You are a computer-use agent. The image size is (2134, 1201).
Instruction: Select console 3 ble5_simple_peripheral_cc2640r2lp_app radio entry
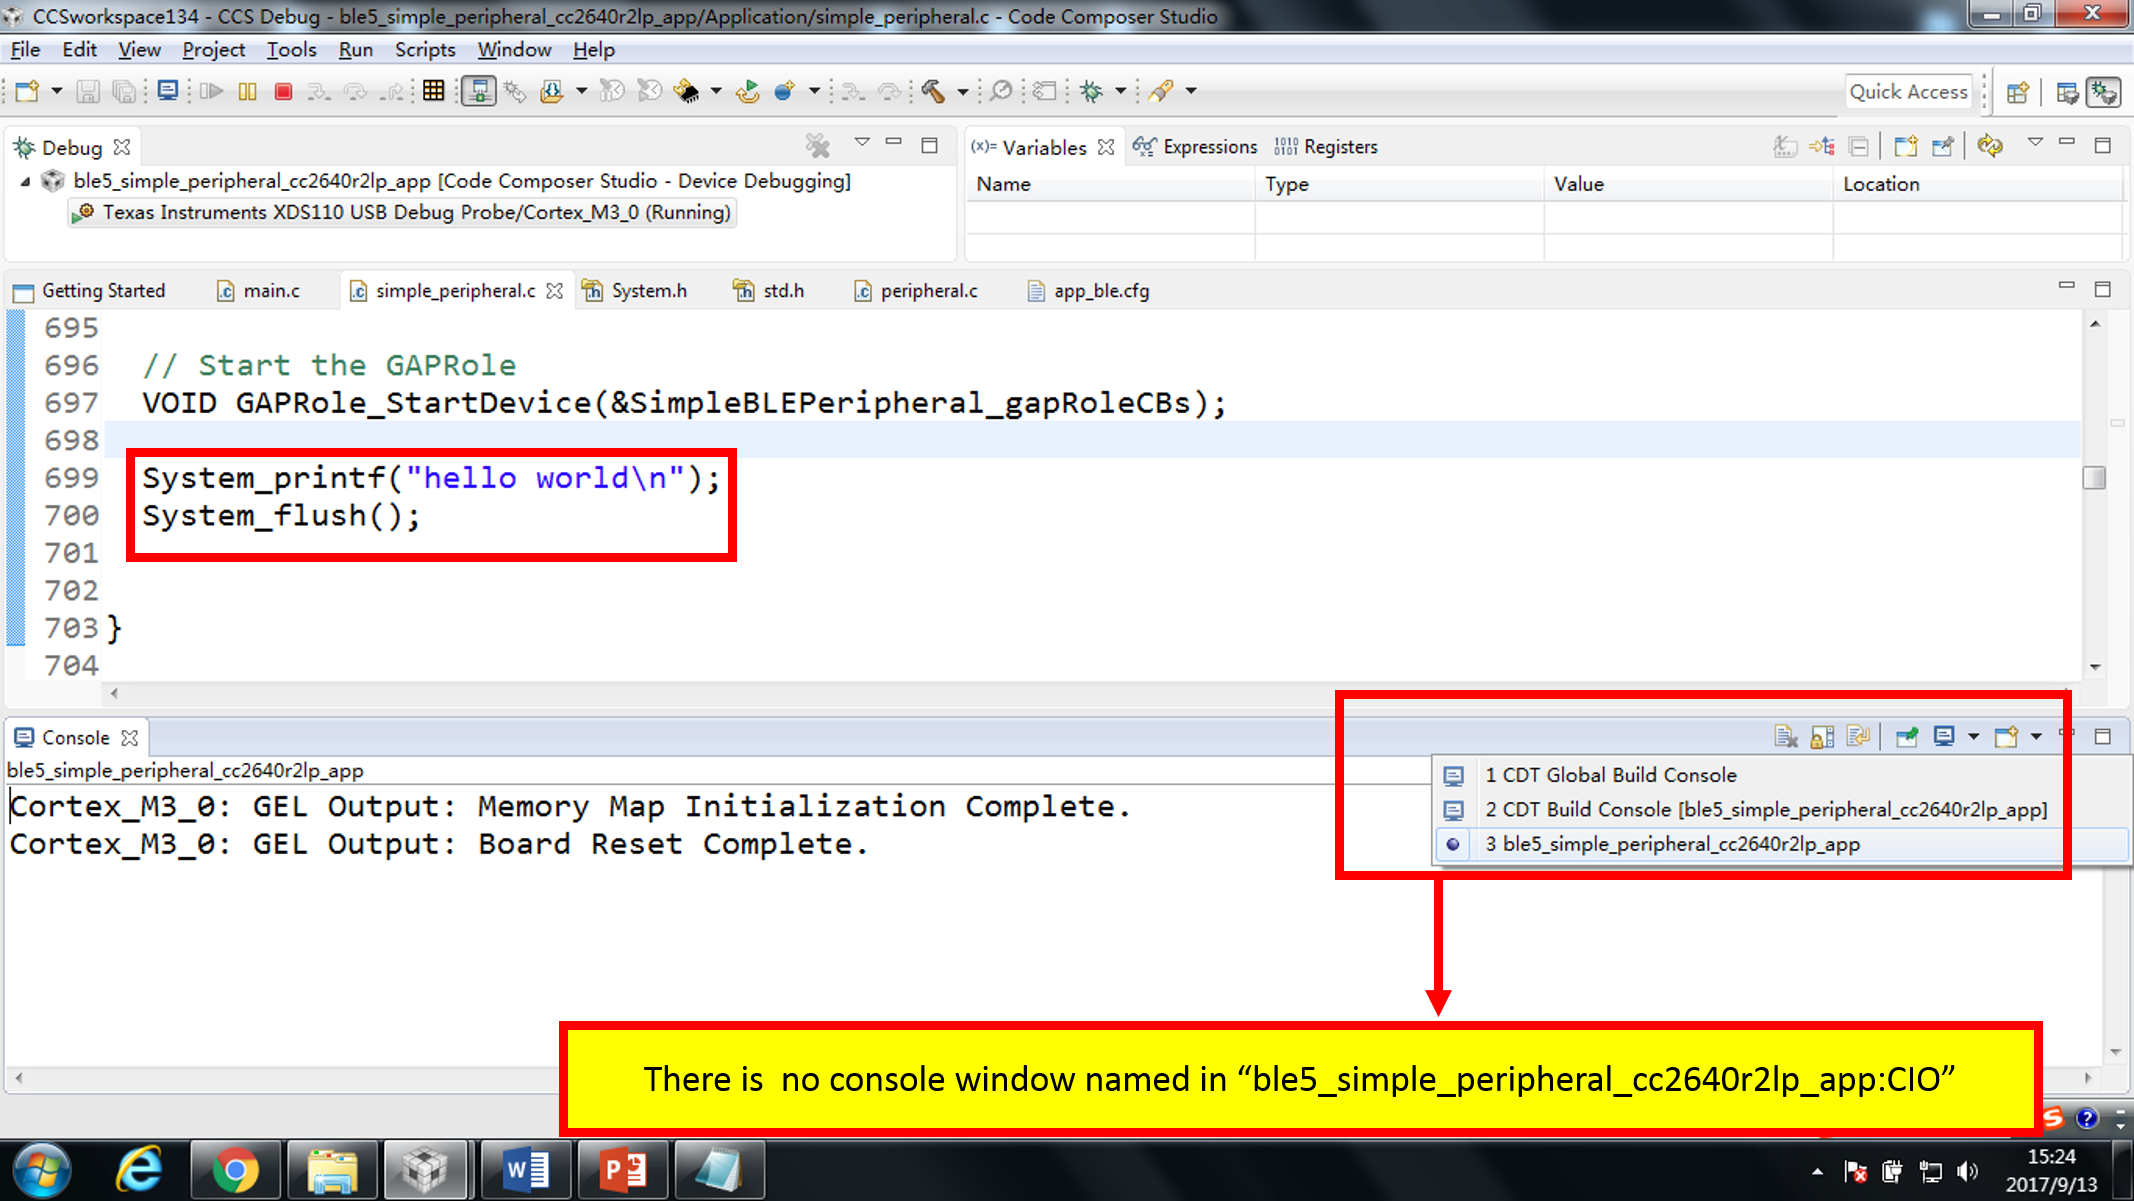point(1670,844)
